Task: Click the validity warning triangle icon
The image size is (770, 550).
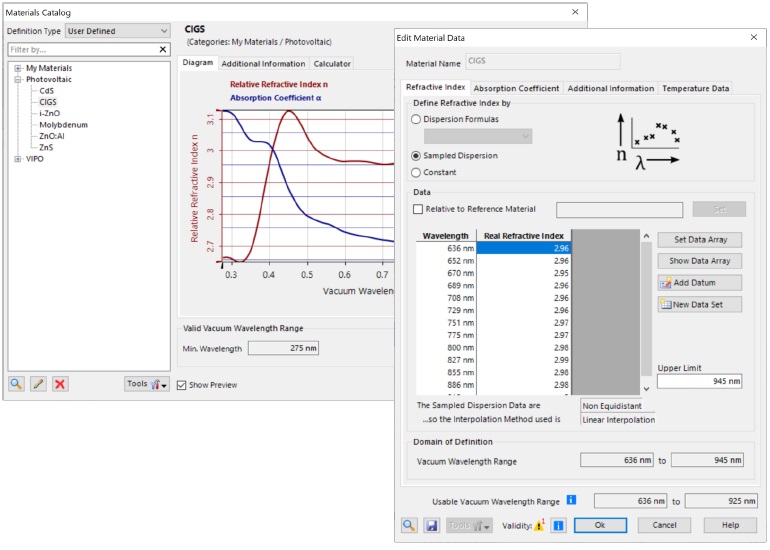Action: (538, 525)
